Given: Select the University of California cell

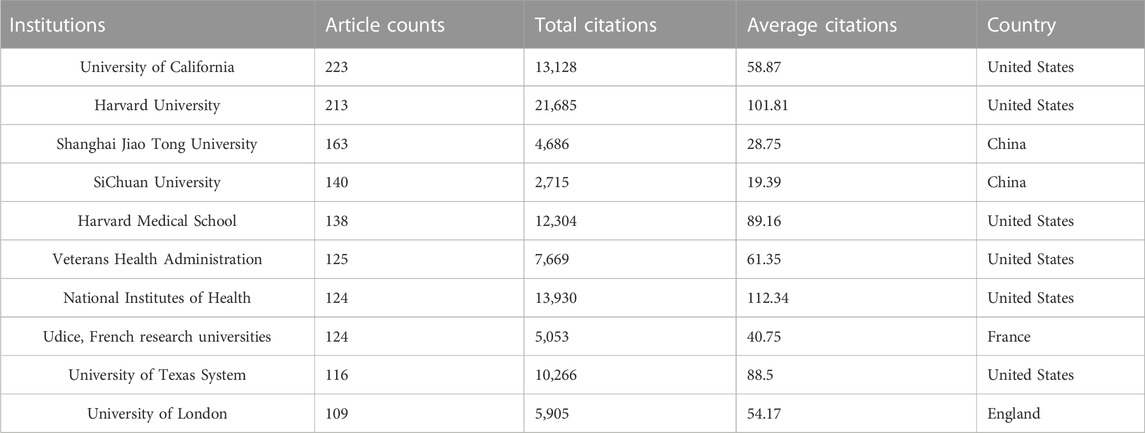Looking at the screenshot, I should tap(157, 67).
